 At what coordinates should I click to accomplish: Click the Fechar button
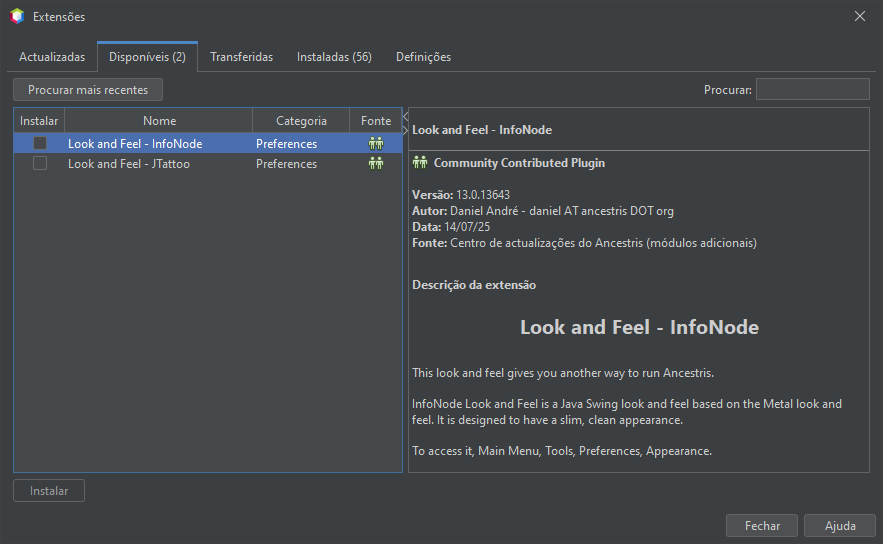click(762, 525)
